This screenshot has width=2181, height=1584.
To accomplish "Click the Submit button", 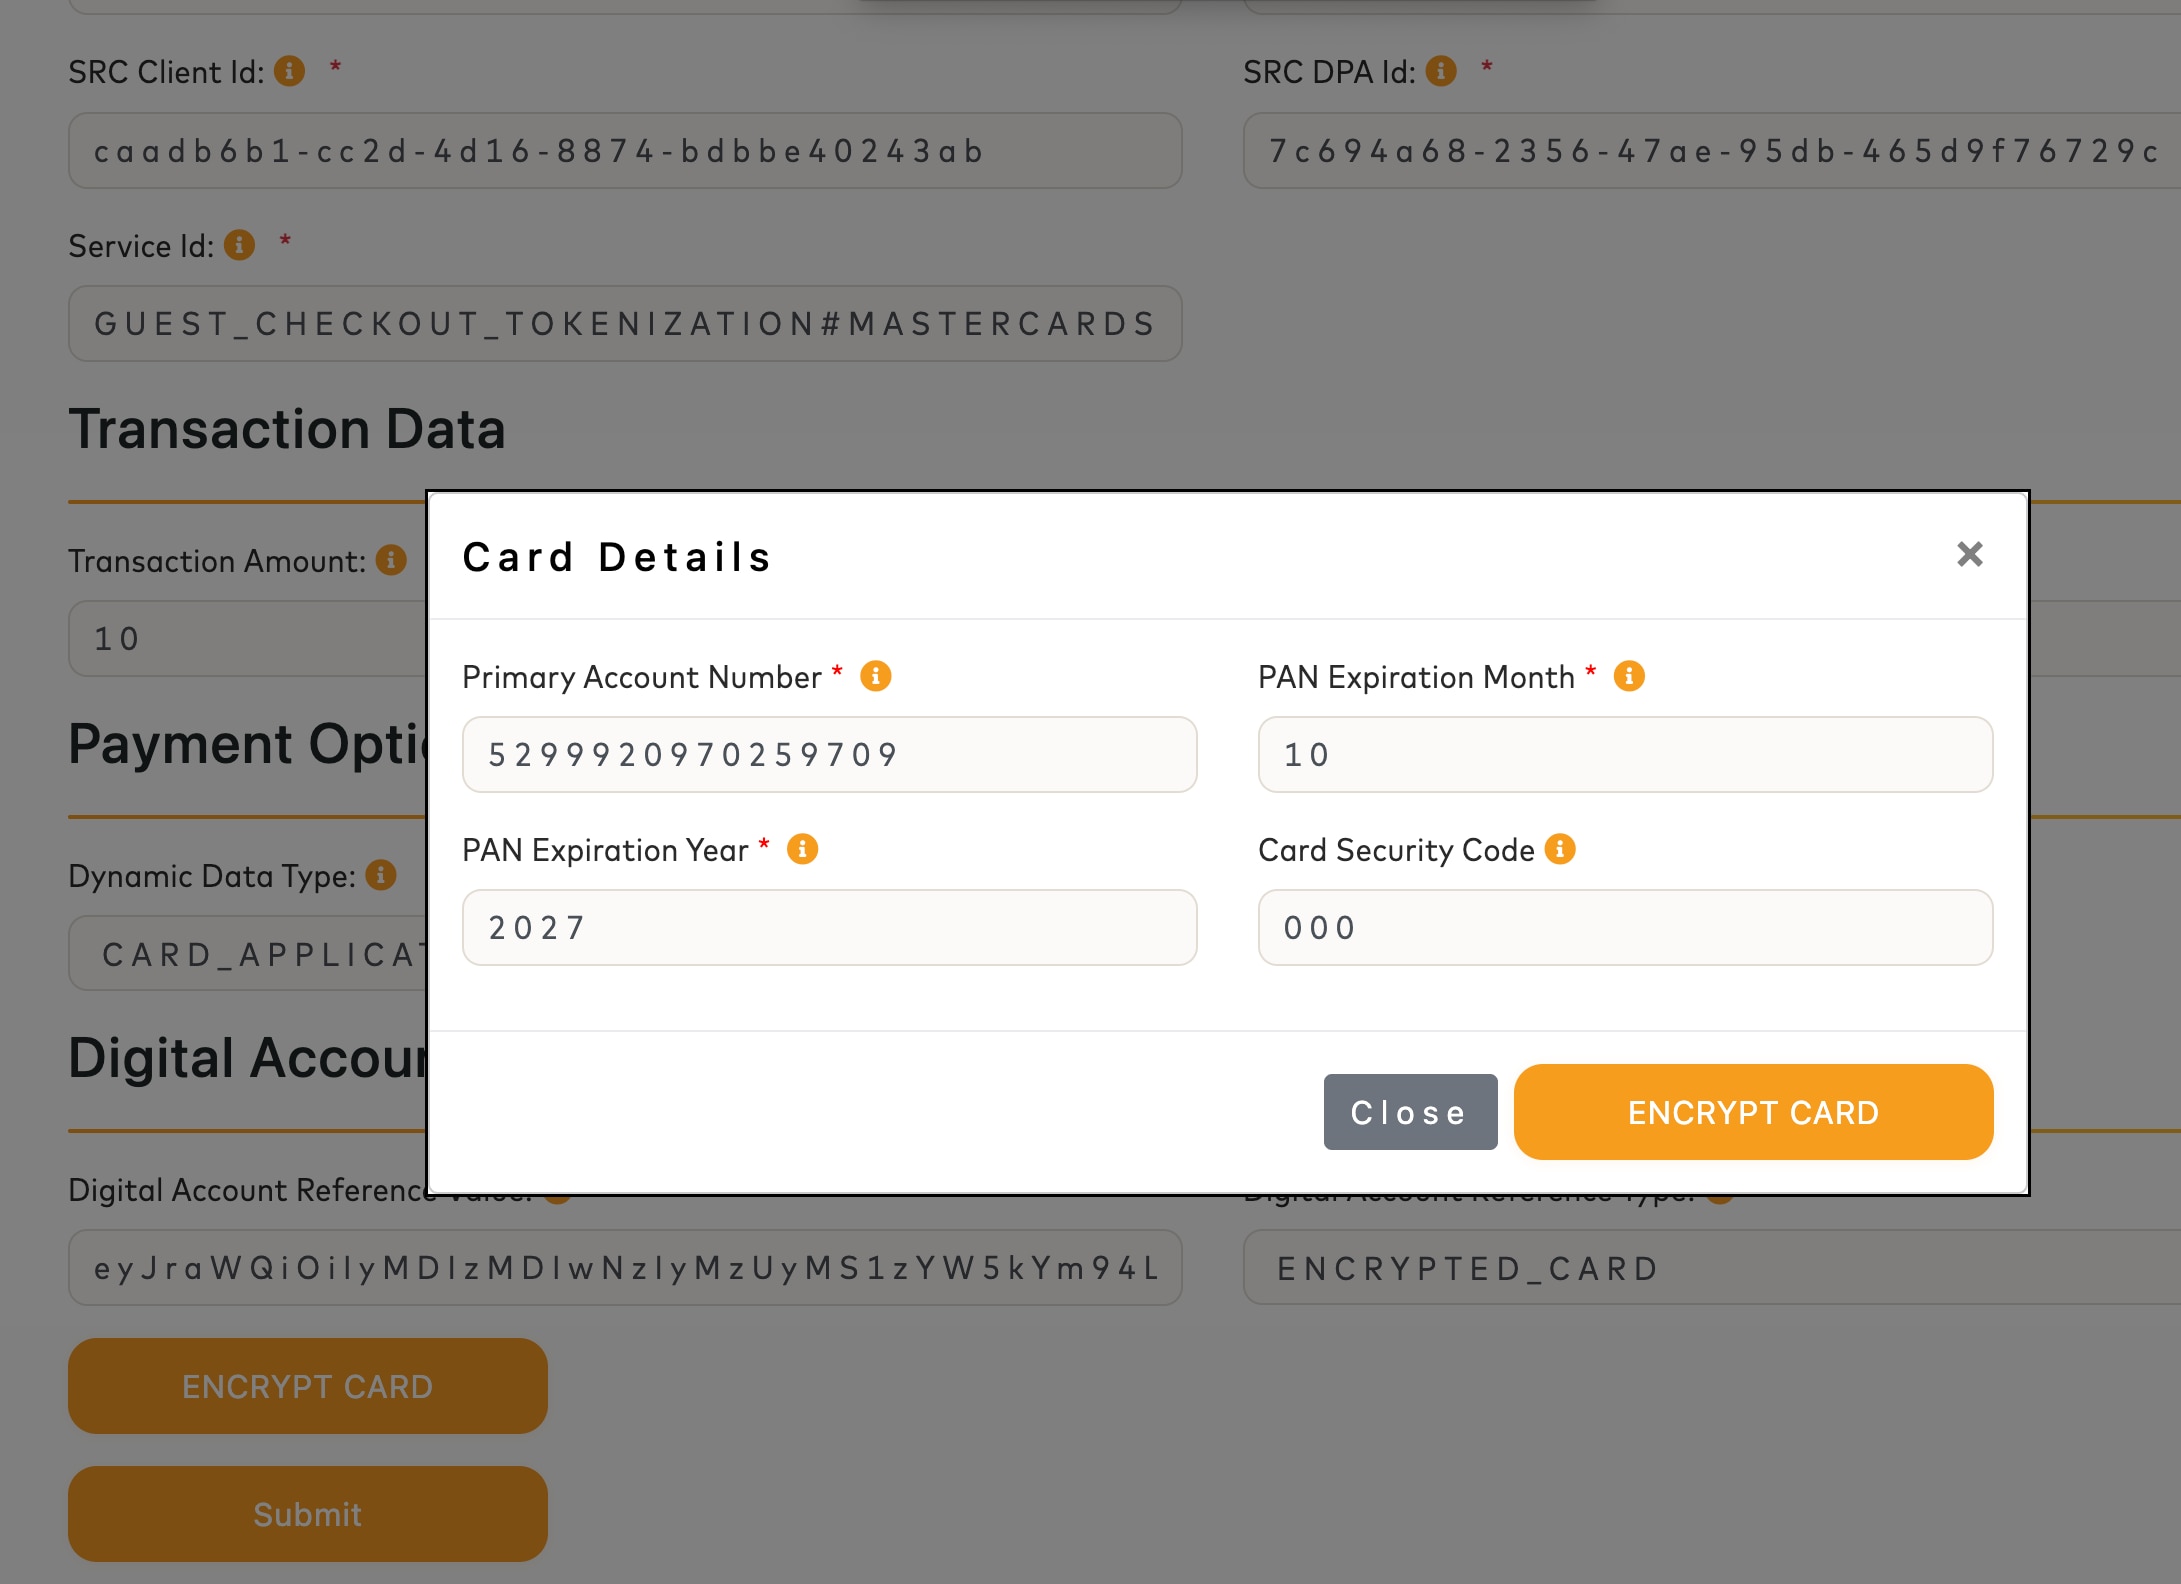I will pyautogui.click(x=308, y=1514).
